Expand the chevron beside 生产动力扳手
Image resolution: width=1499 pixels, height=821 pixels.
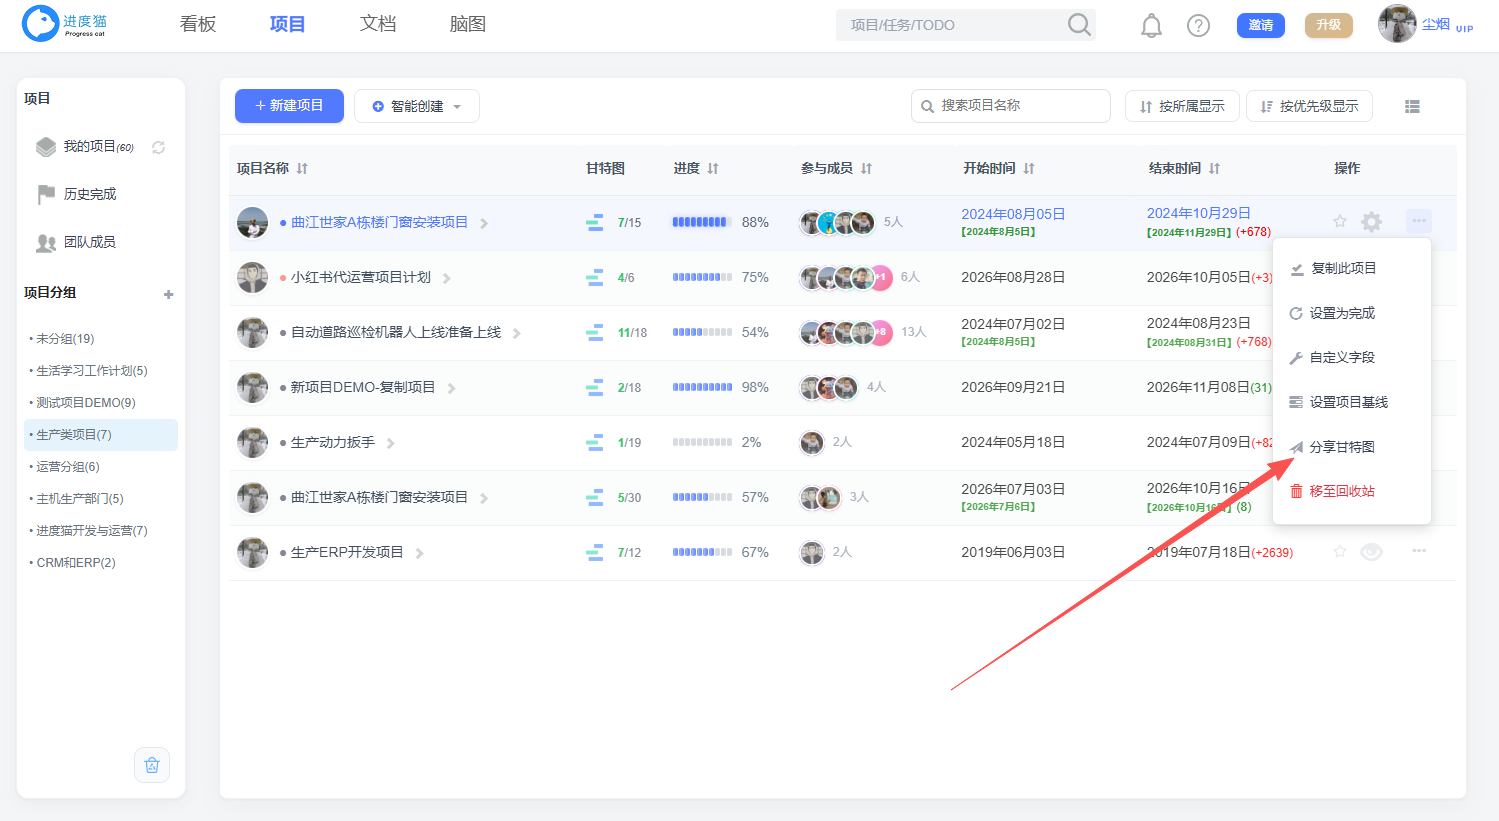click(x=391, y=443)
